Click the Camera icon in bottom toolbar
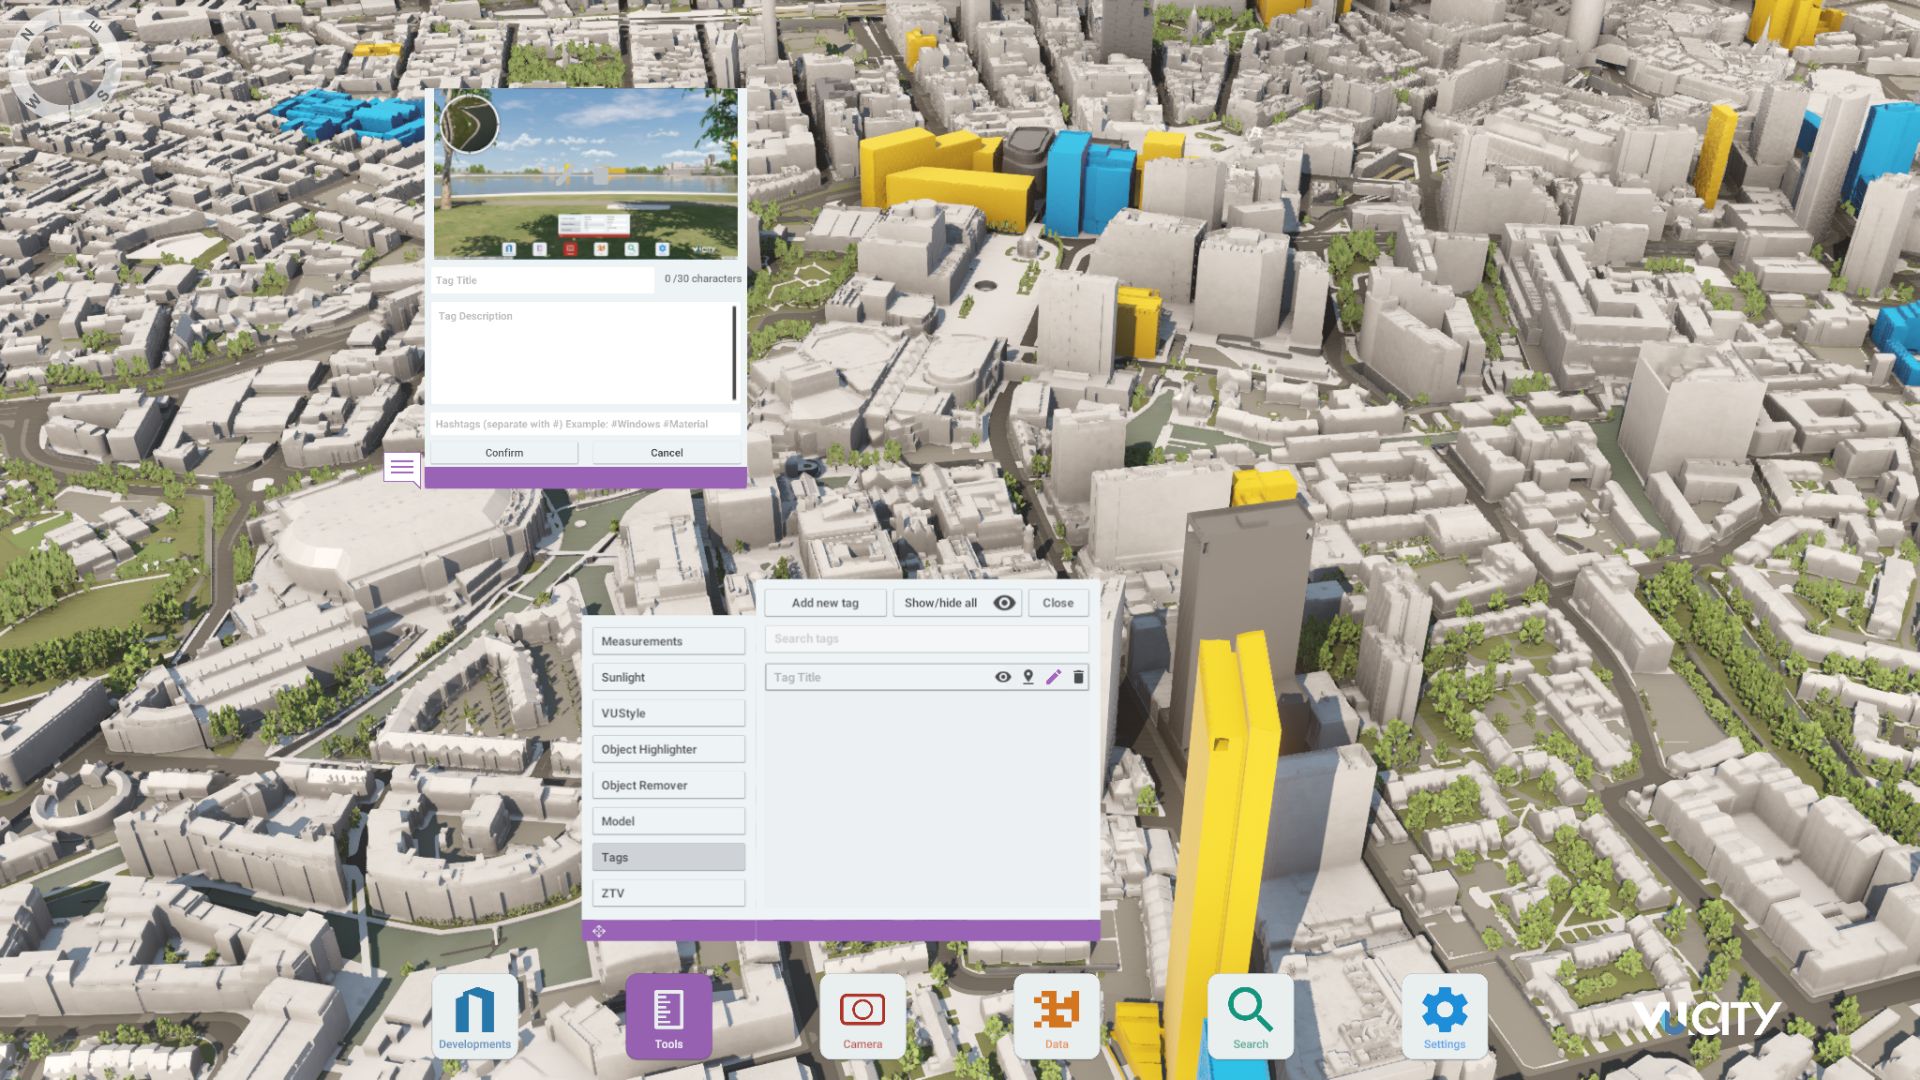Screen dimensions: 1920x1080 click(x=862, y=1016)
